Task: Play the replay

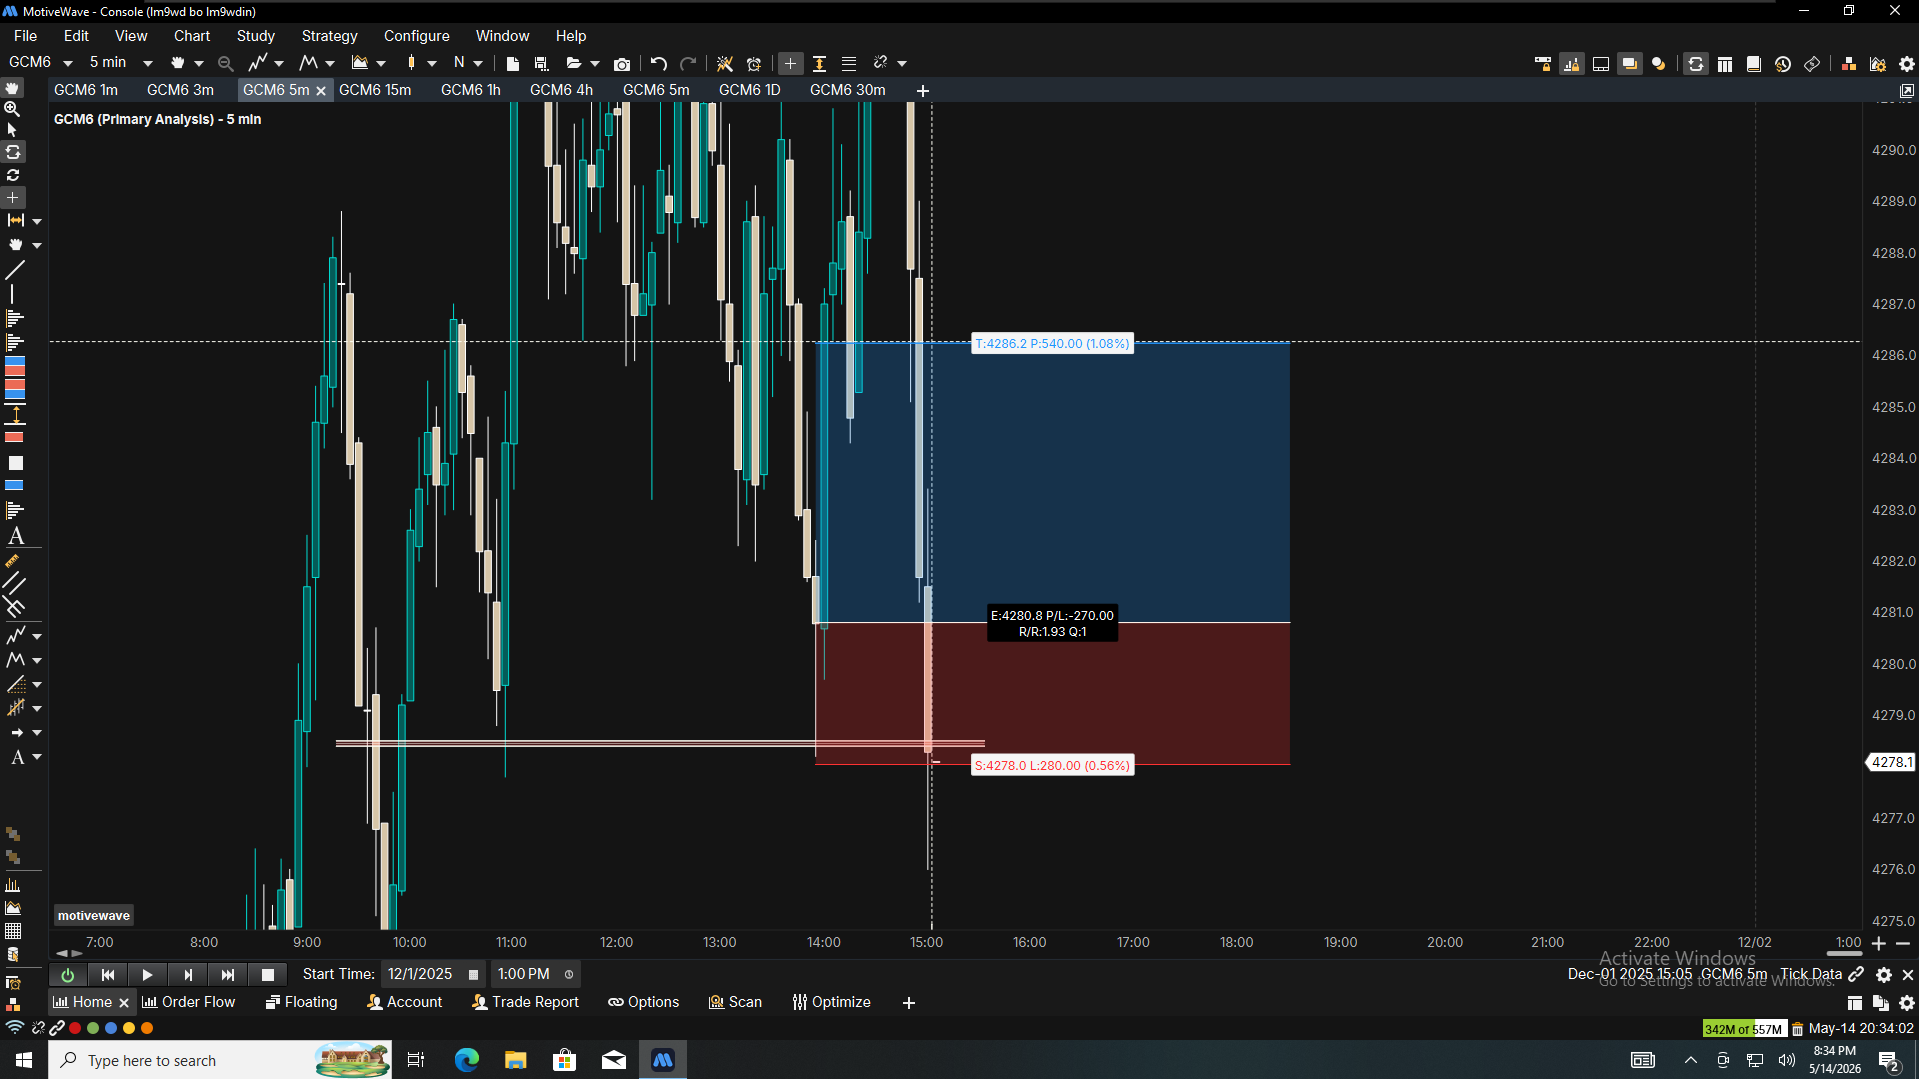Action: coord(147,975)
